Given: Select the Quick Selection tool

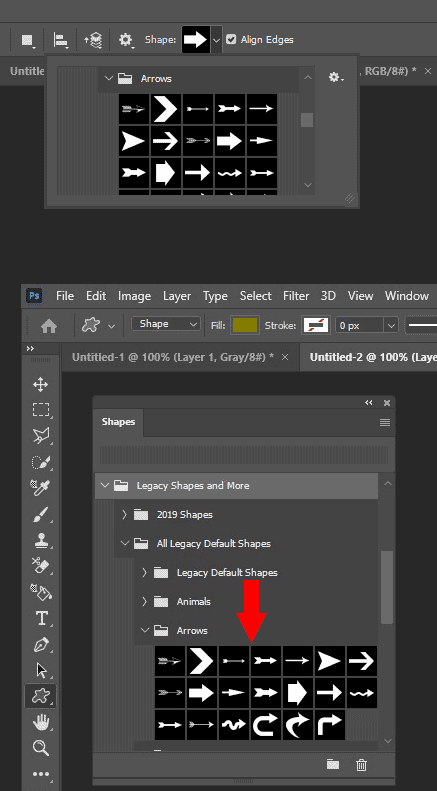Looking at the screenshot, I should 40,462.
